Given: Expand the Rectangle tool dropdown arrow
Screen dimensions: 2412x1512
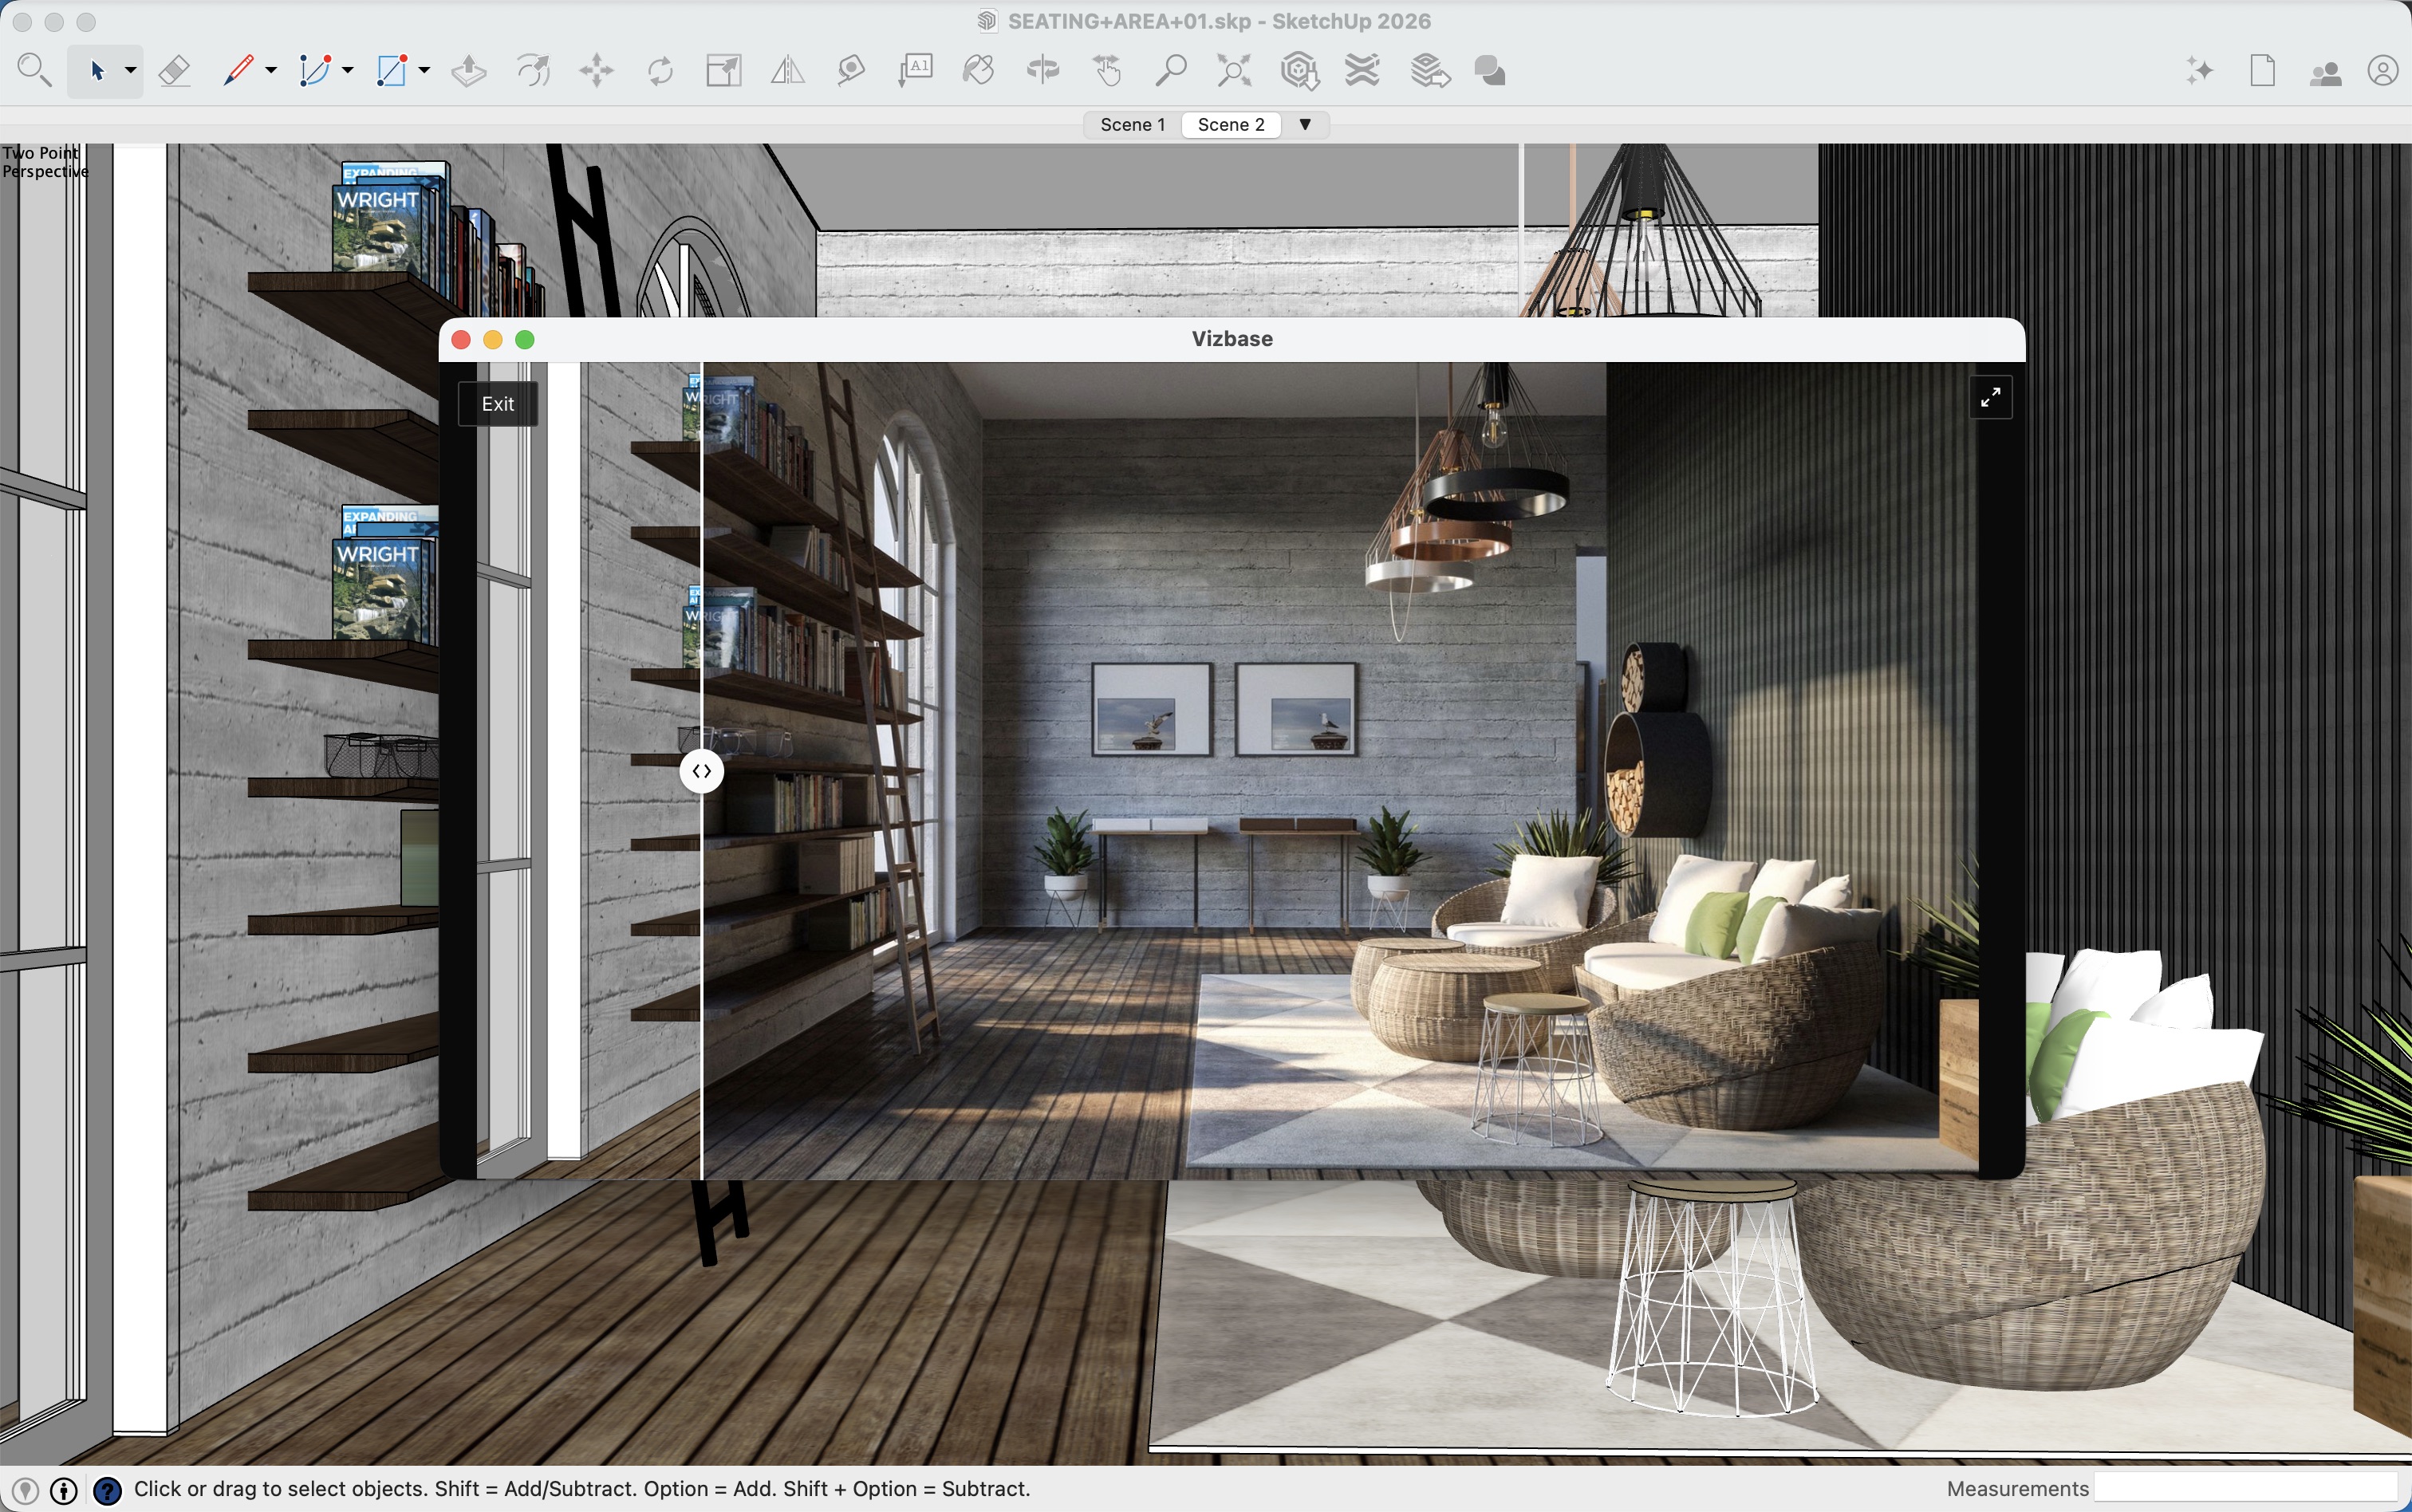Looking at the screenshot, I should pyautogui.click(x=424, y=71).
